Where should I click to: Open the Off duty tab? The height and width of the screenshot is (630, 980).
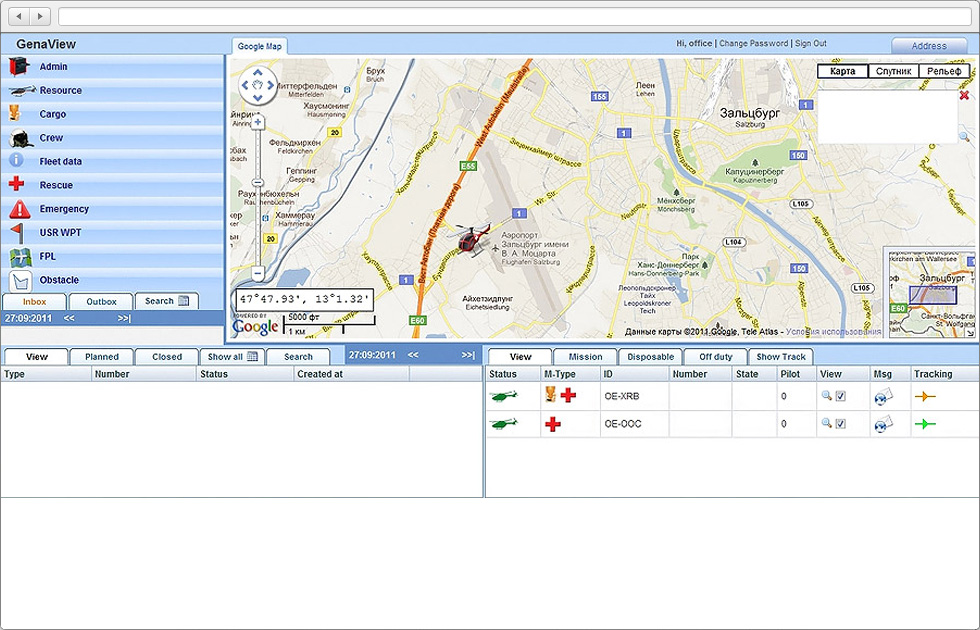(716, 357)
